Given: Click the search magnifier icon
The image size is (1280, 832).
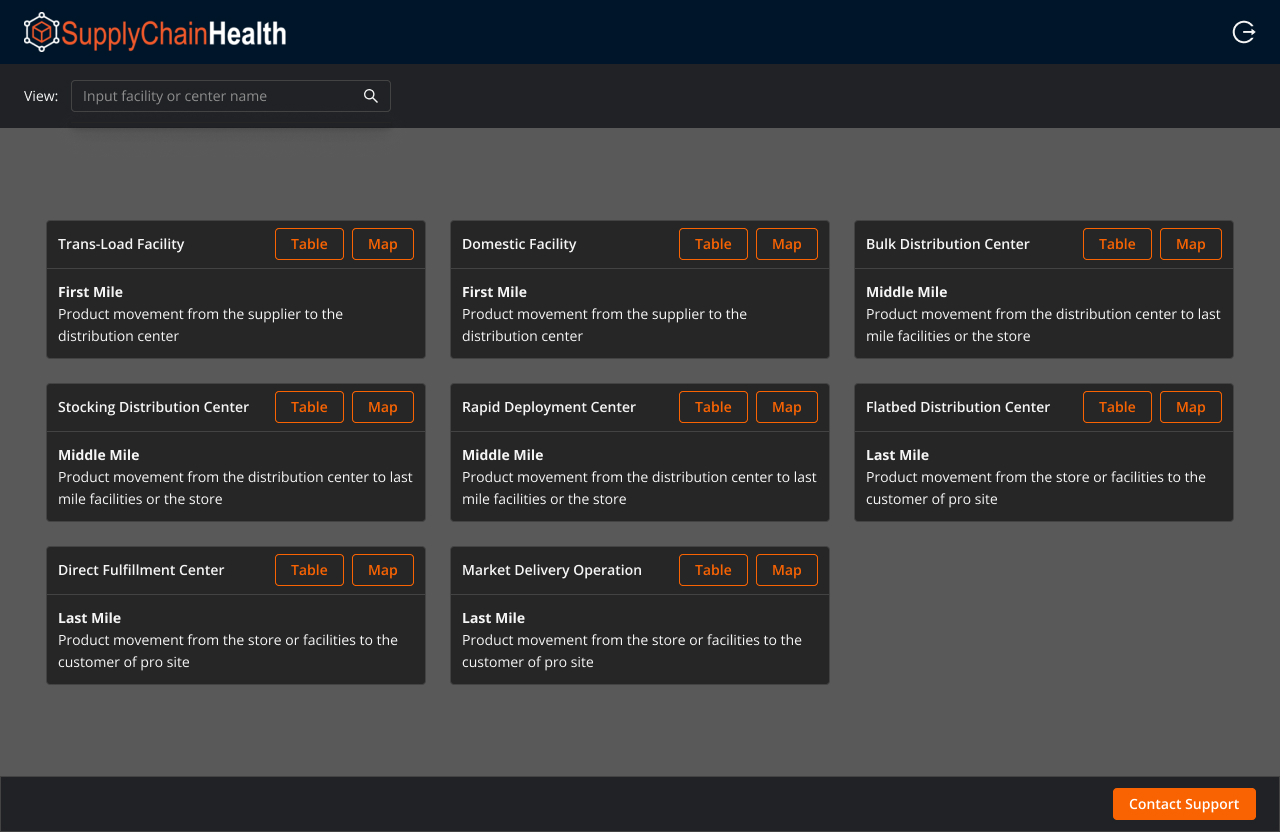Looking at the screenshot, I should [x=370, y=96].
